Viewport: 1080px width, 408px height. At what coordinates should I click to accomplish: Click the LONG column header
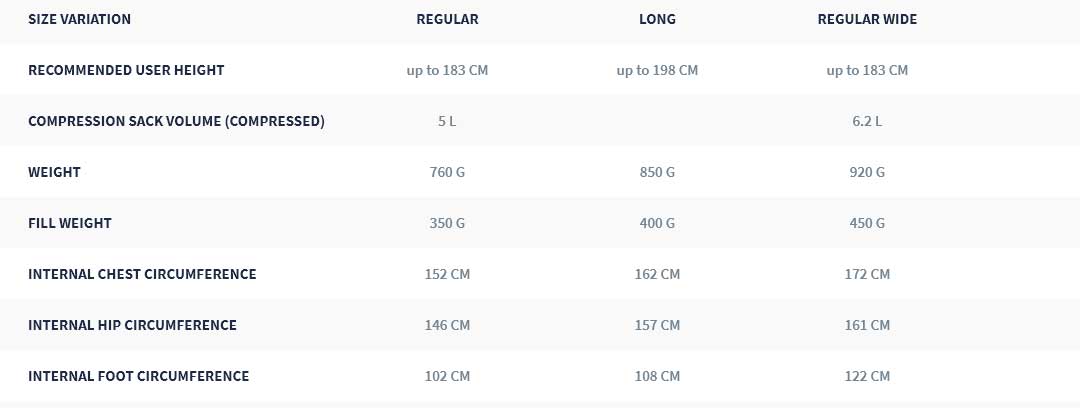(x=657, y=19)
